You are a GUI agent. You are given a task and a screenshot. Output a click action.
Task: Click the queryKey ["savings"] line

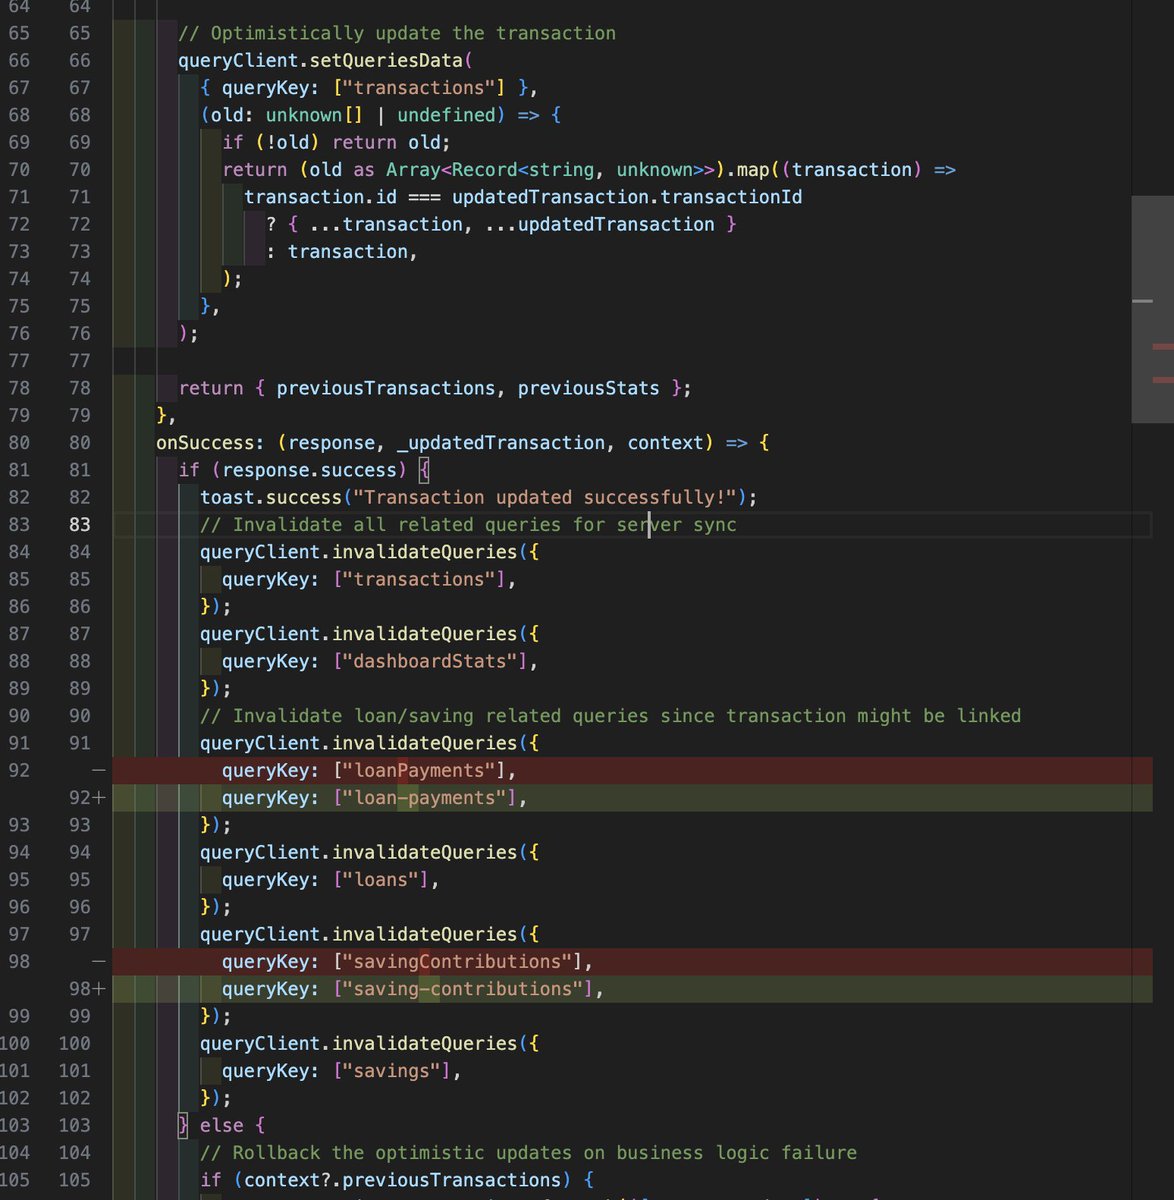coord(342,1070)
